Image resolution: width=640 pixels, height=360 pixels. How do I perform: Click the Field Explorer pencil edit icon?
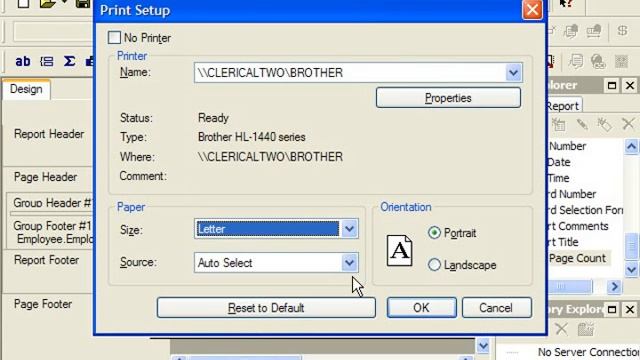pyautogui.click(x=582, y=124)
